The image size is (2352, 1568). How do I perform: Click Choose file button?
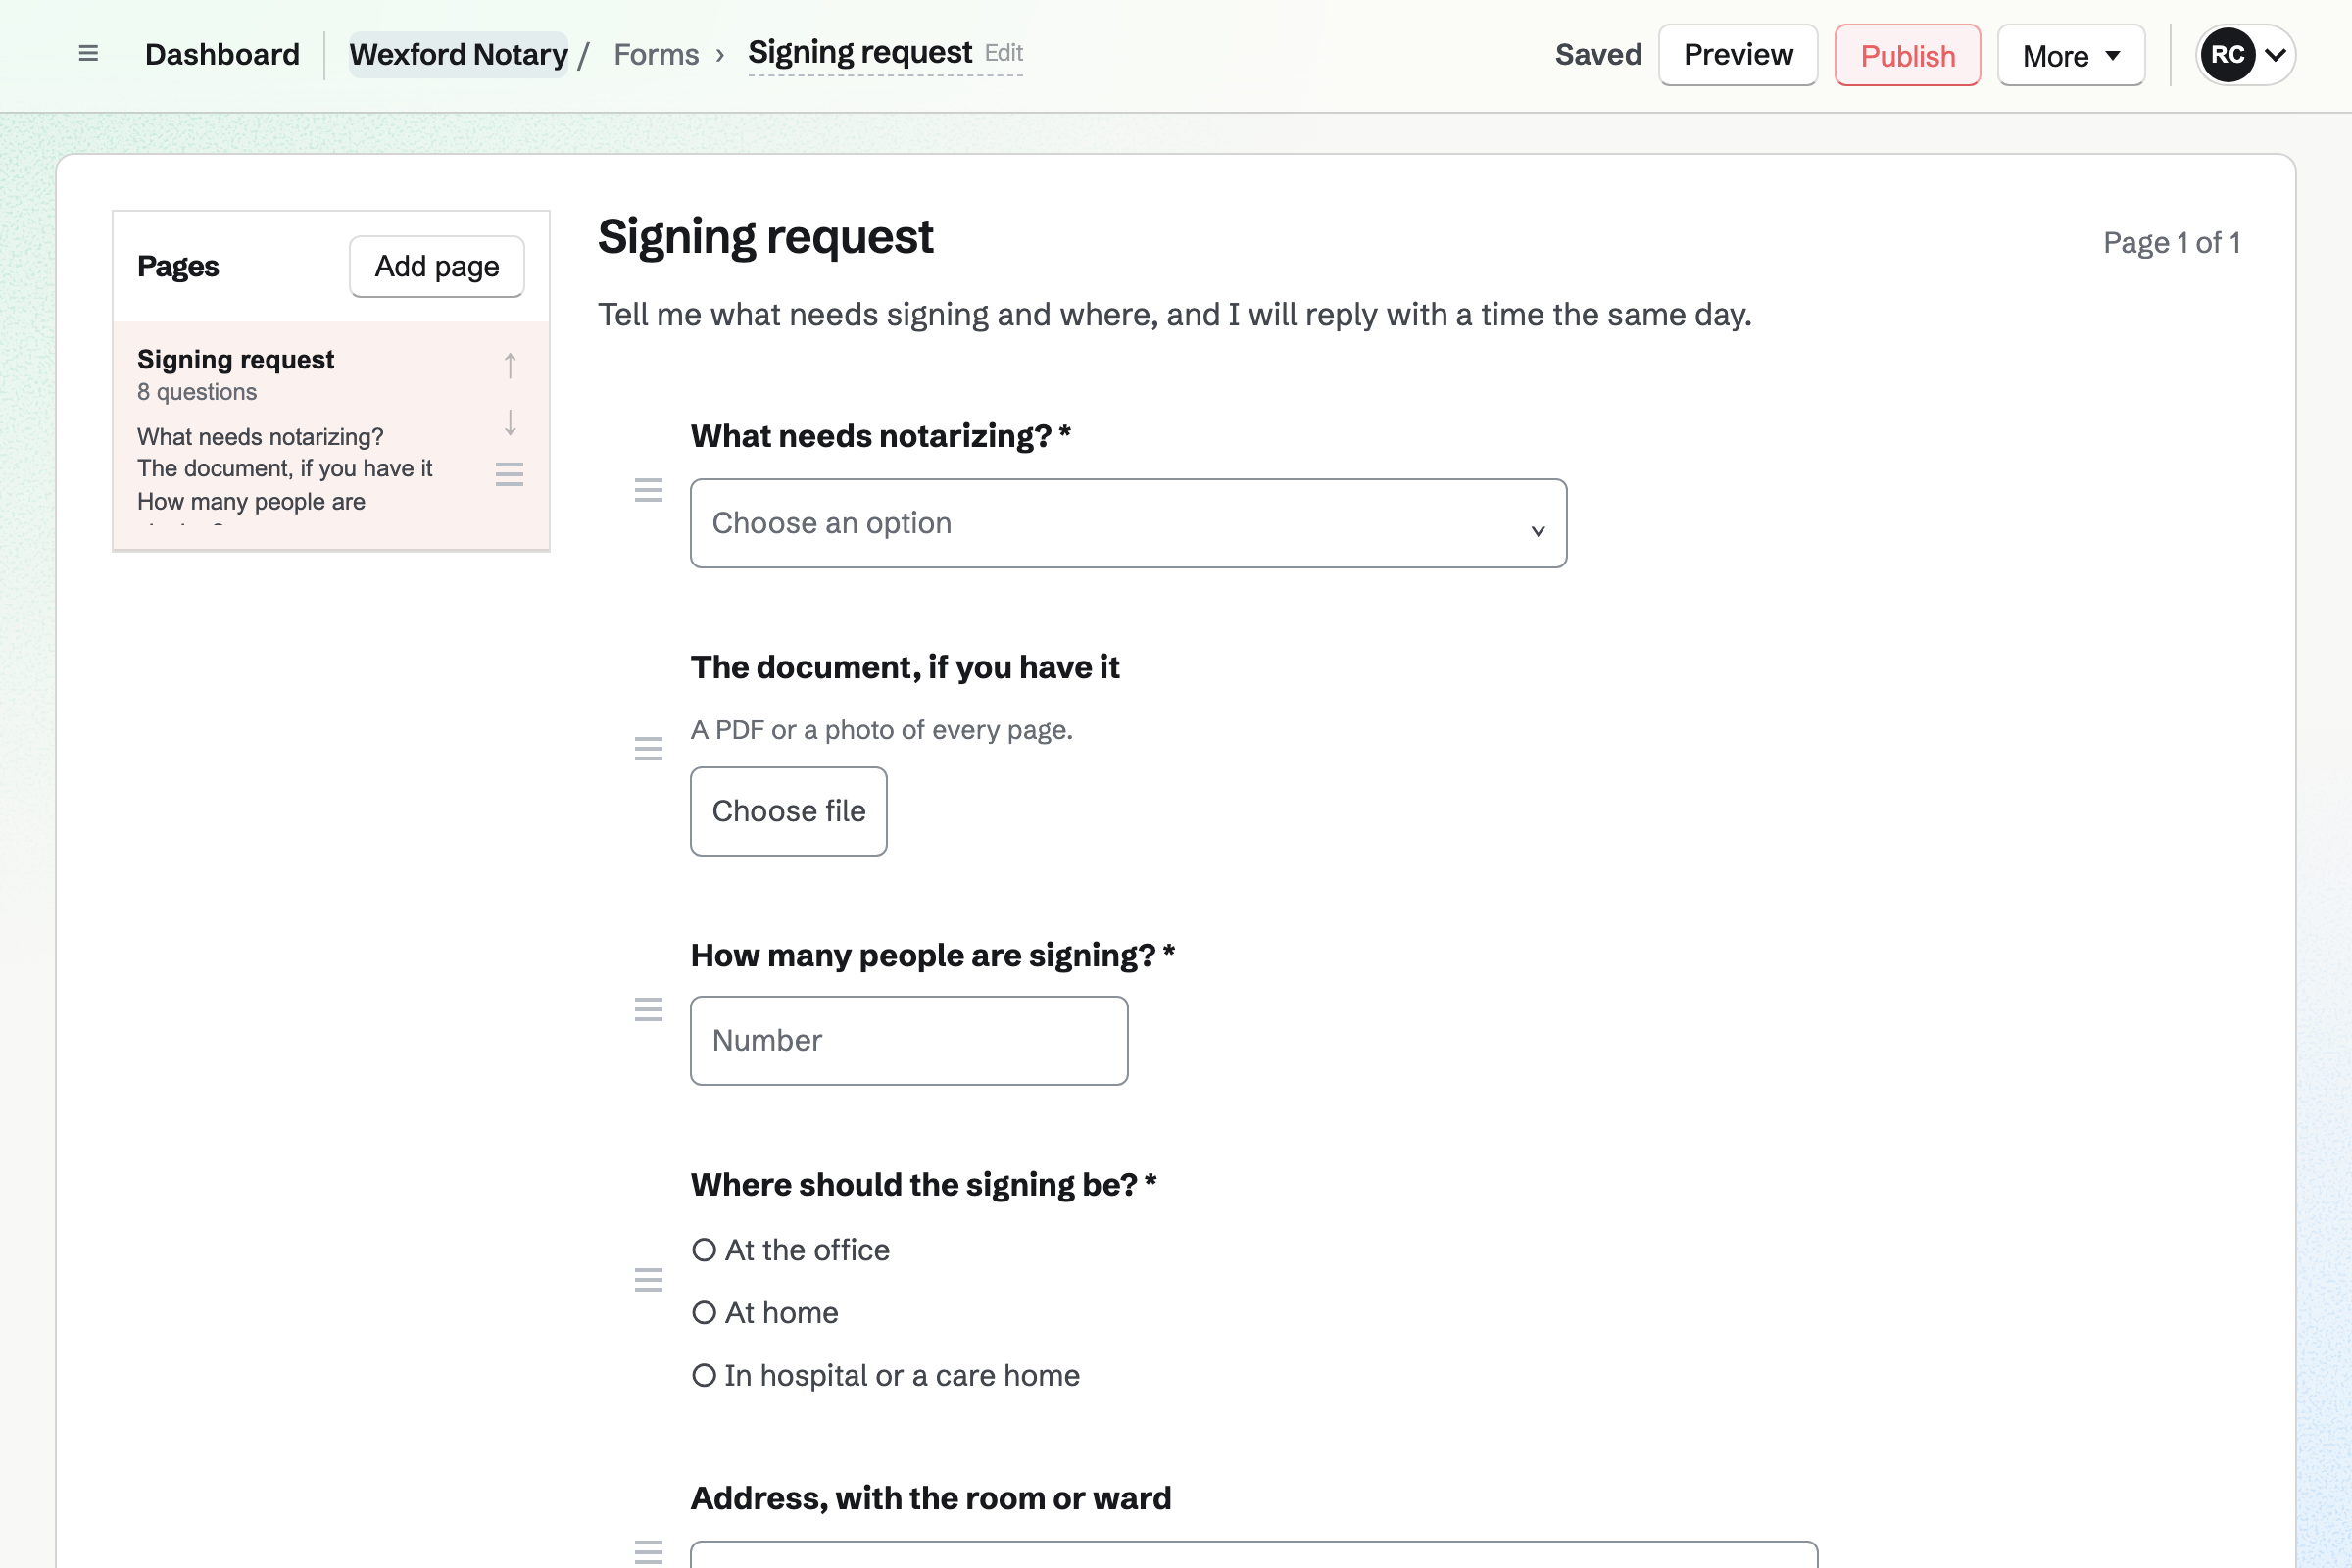[789, 811]
